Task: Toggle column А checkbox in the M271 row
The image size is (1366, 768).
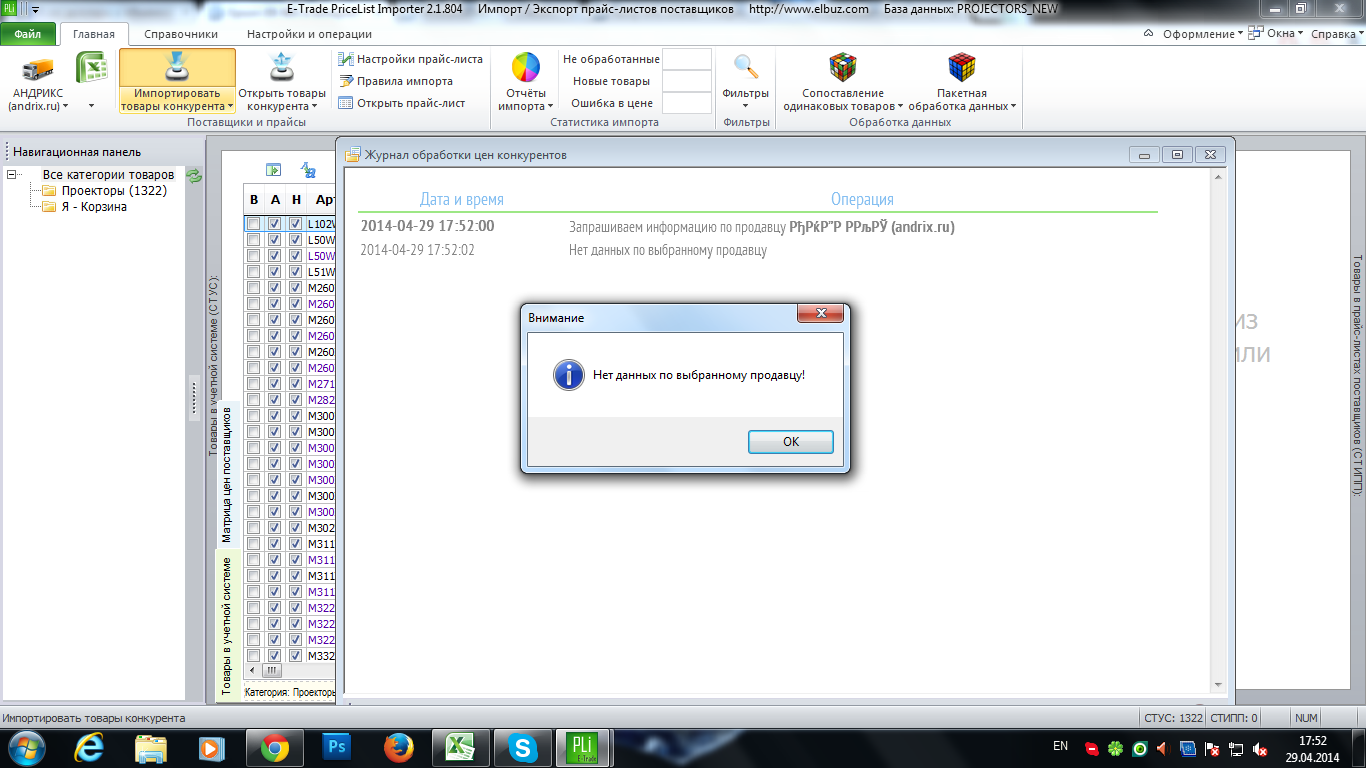Action: pyautogui.click(x=275, y=384)
